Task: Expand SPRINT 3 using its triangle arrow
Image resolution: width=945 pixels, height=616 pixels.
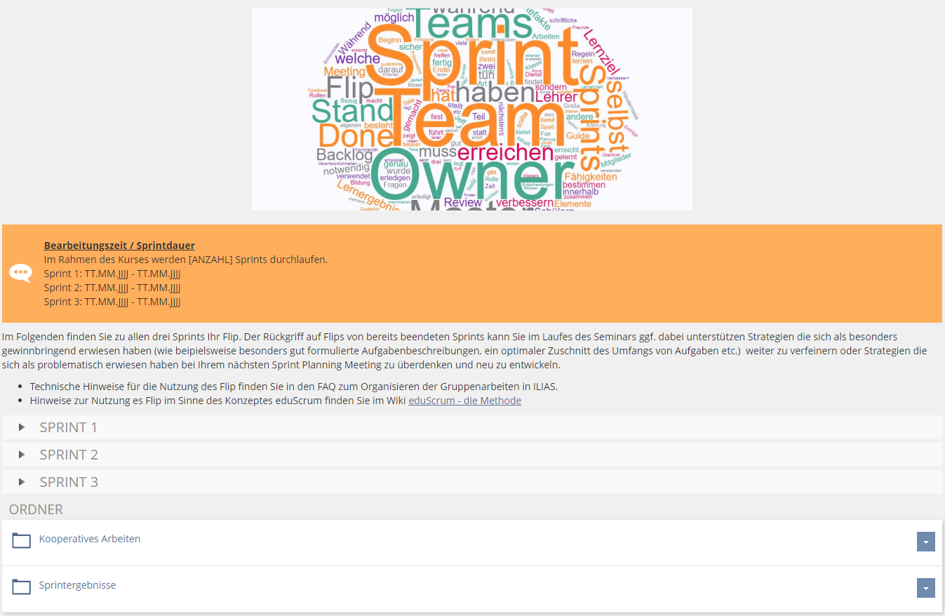Action: 22,482
